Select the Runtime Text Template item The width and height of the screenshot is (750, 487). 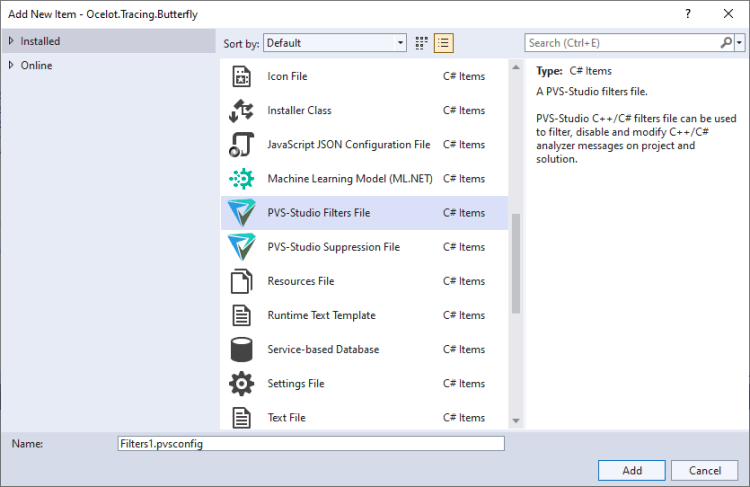tap(321, 316)
